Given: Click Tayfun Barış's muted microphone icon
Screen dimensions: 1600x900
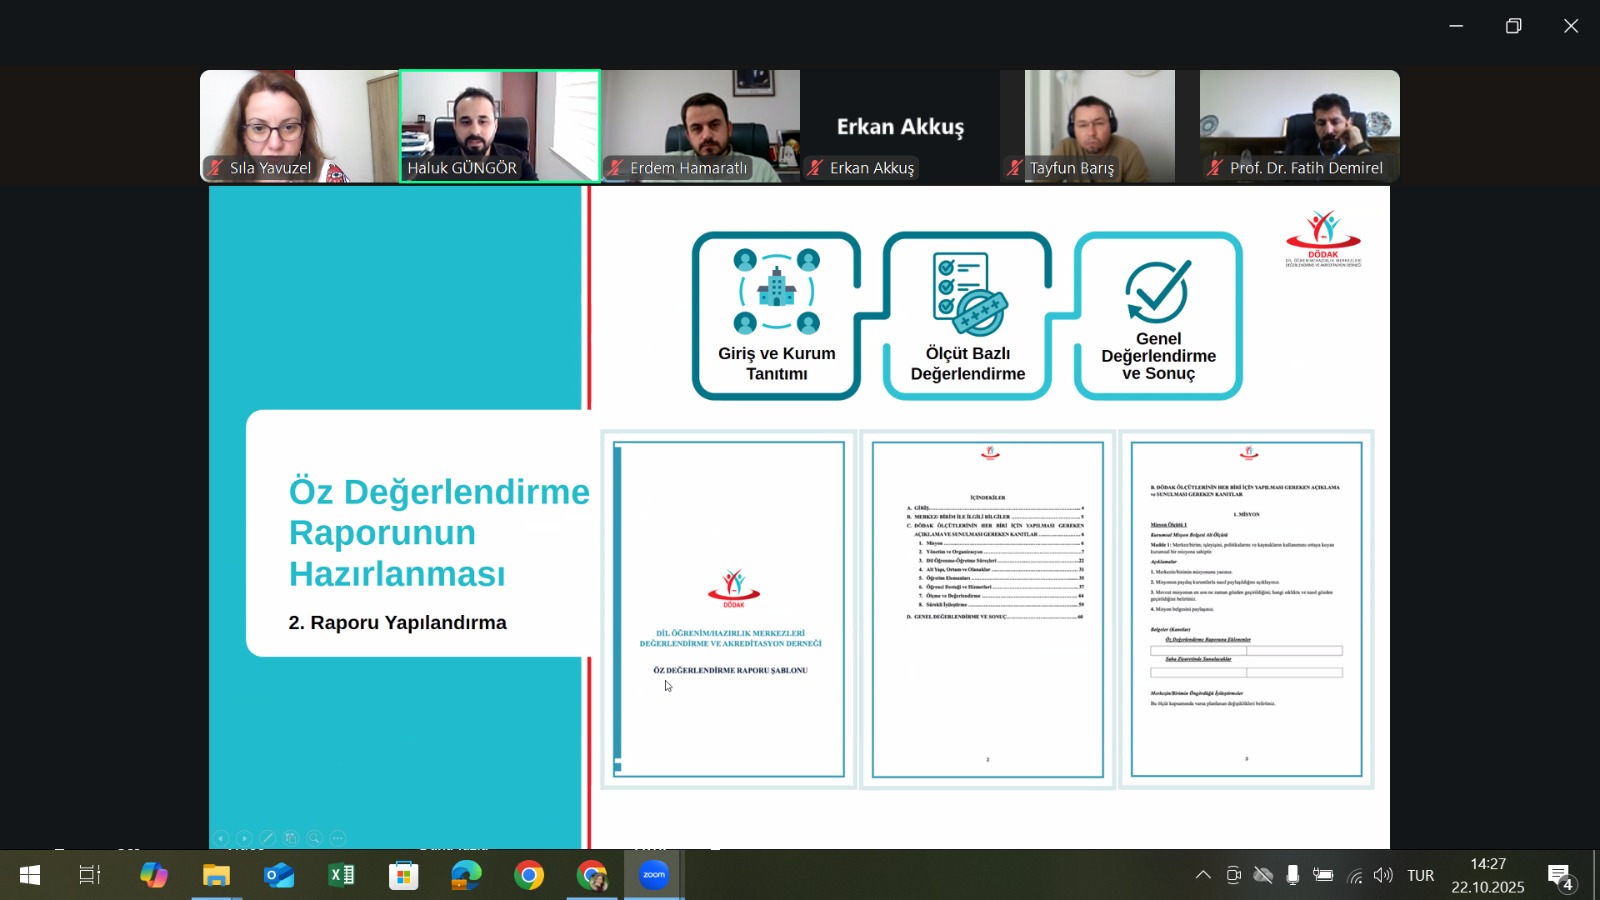Looking at the screenshot, I should coord(1015,168).
